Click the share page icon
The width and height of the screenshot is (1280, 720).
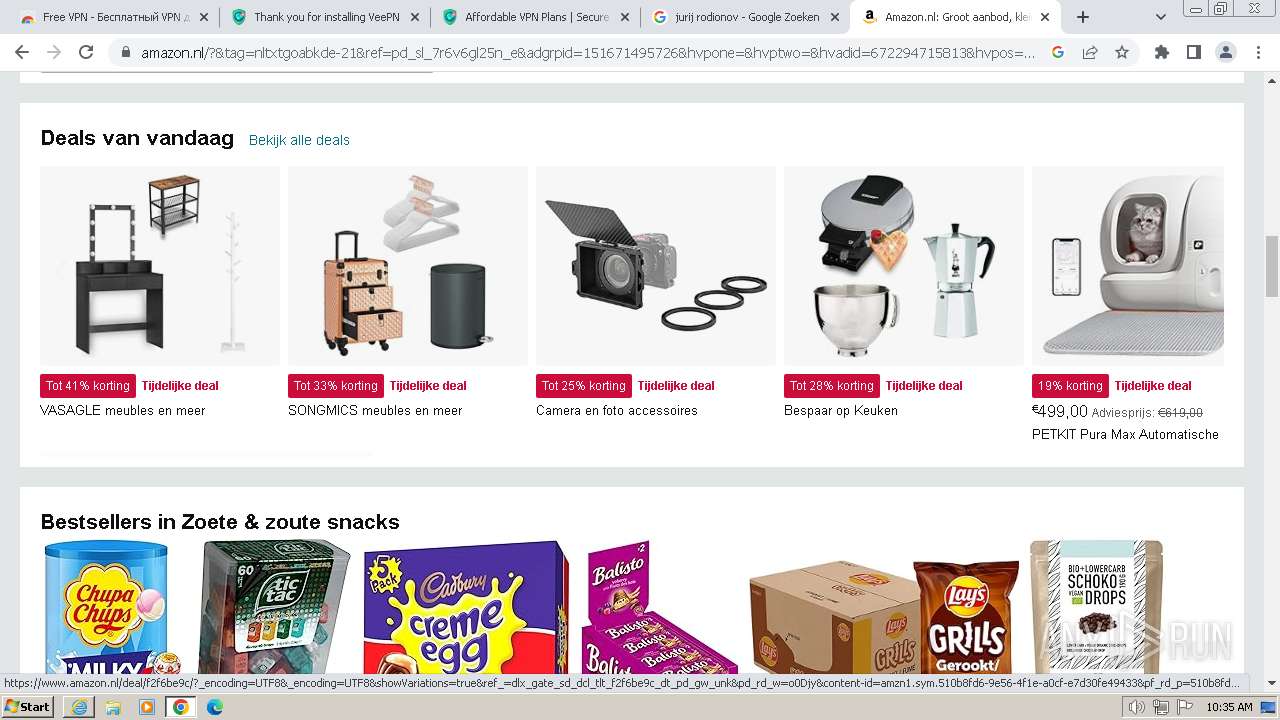tap(1090, 52)
